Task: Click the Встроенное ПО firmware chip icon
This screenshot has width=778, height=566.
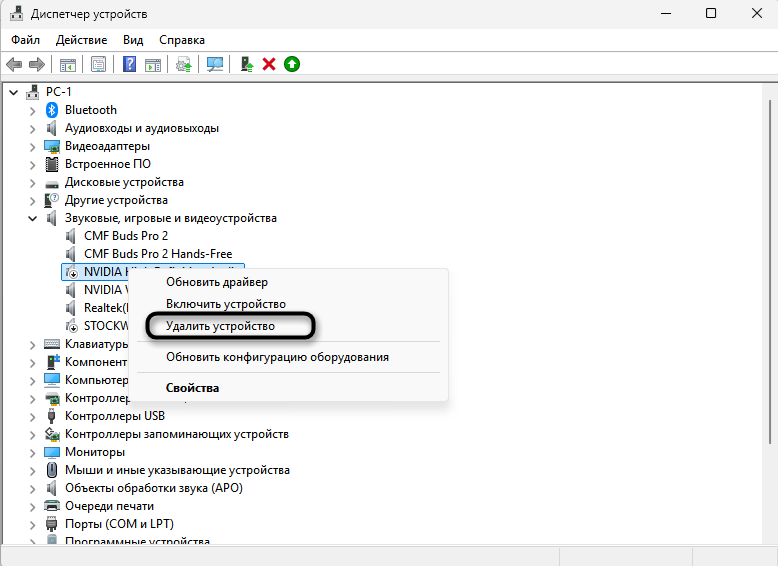Action: [52, 164]
